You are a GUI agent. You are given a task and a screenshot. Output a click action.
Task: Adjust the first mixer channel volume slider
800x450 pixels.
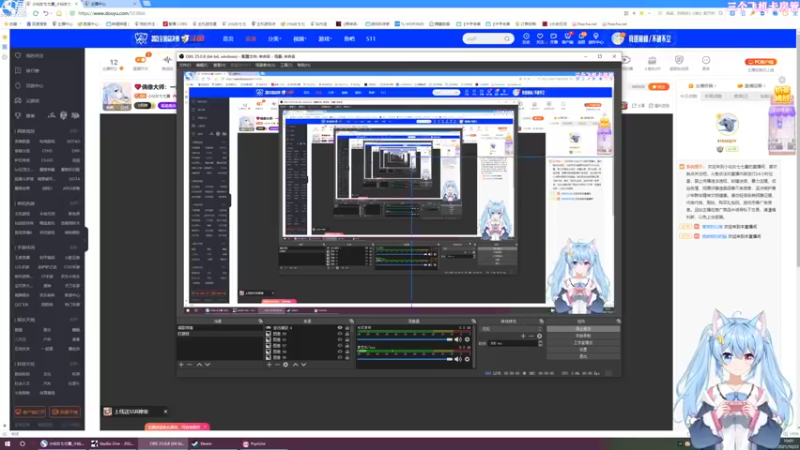click(x=405, y=339)
